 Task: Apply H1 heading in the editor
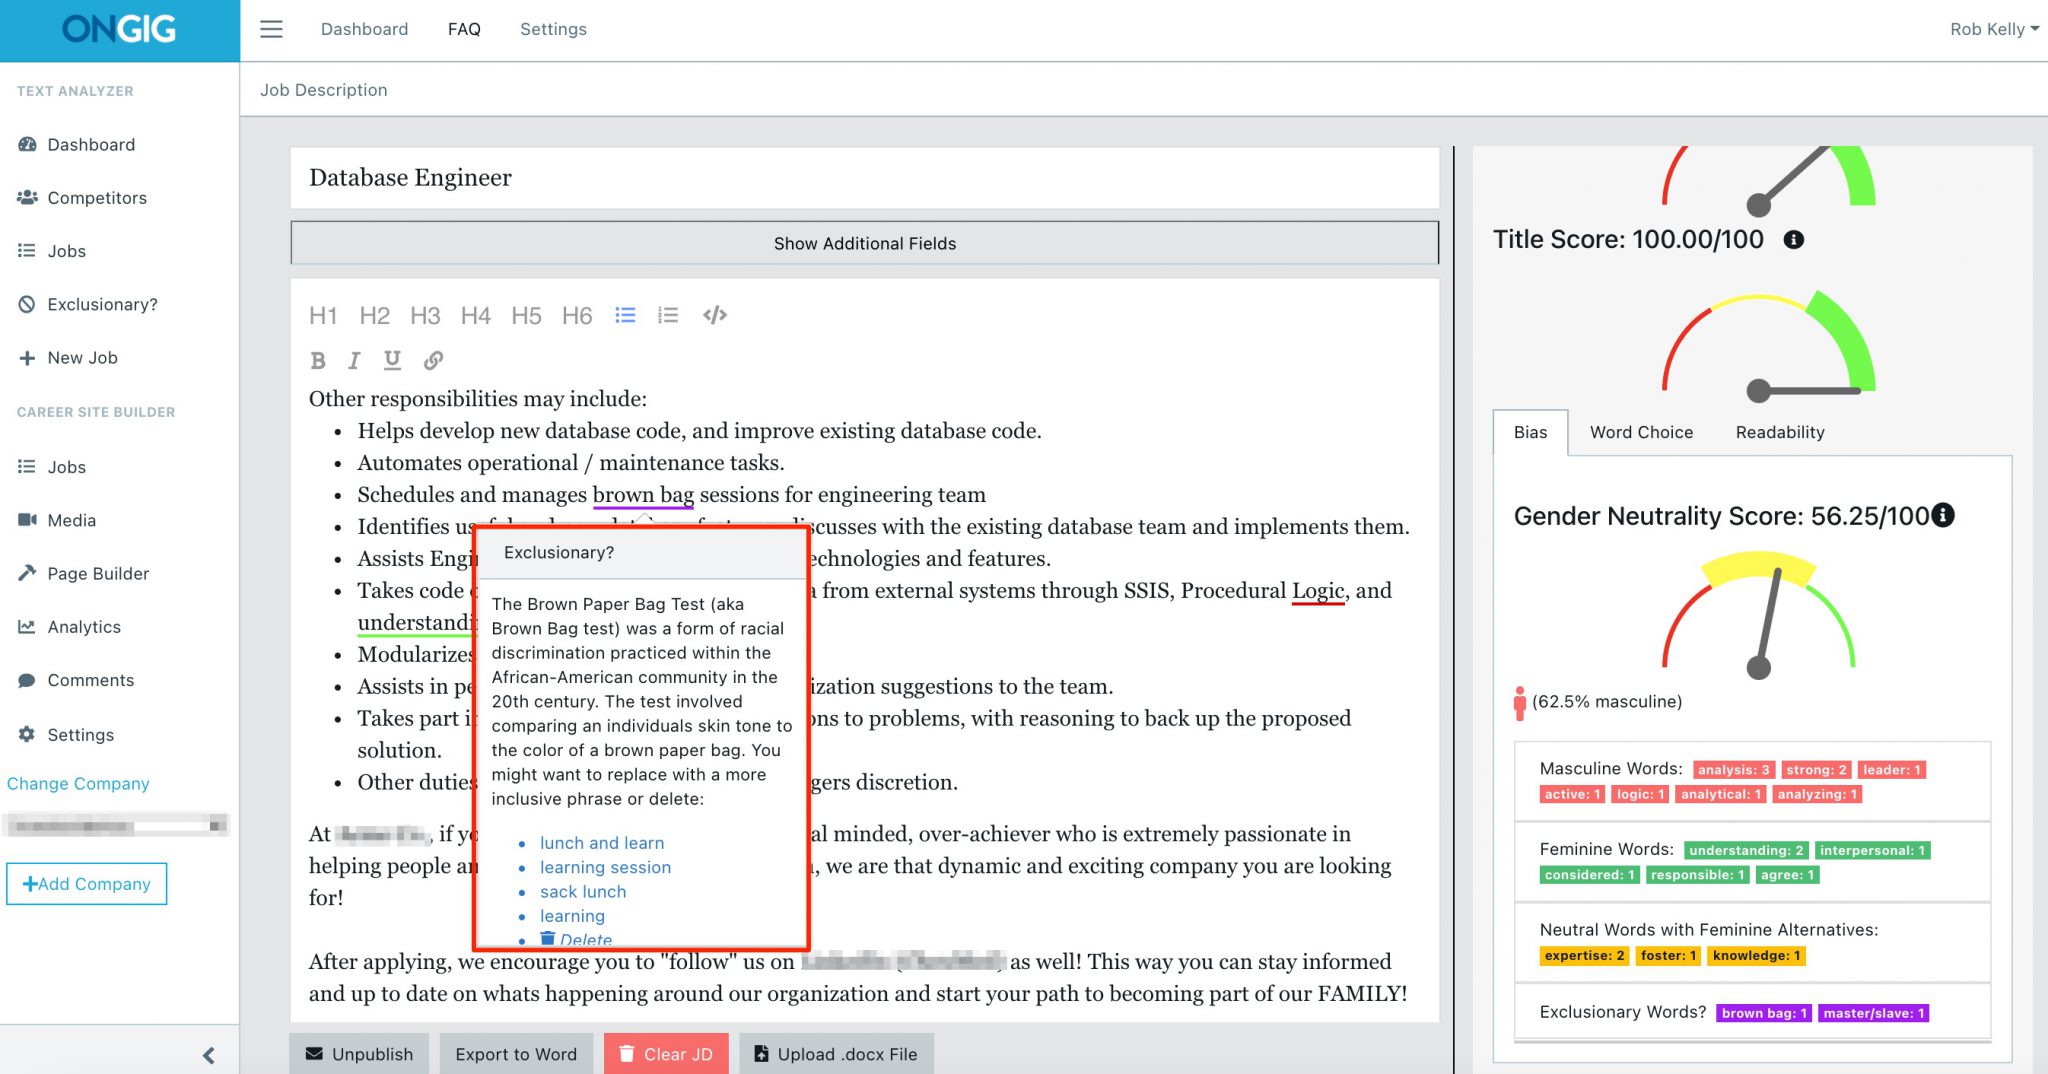322,315
